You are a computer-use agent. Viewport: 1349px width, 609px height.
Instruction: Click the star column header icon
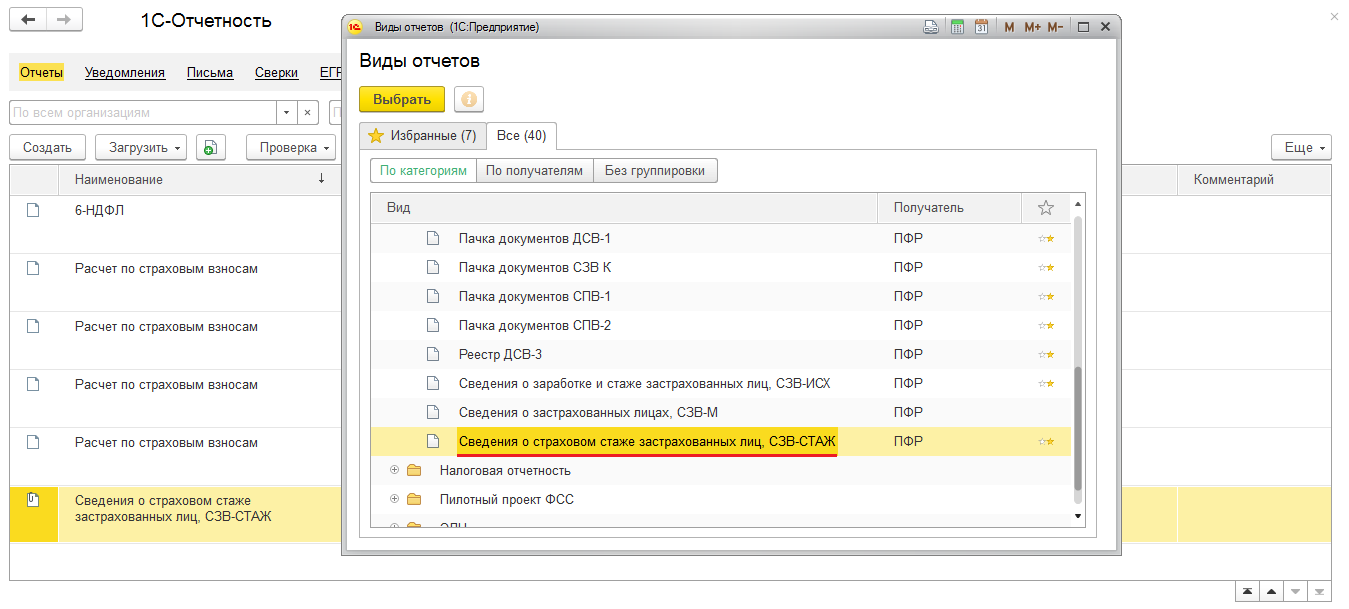pos(1046,208)
